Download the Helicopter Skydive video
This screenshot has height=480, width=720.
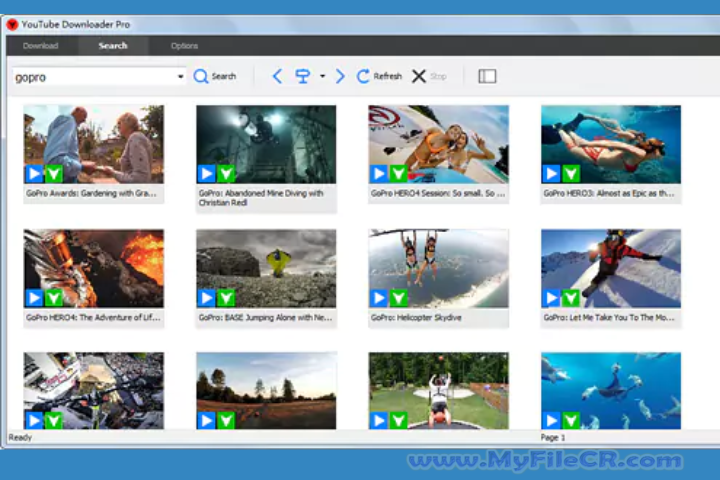[x=399, y=298]
